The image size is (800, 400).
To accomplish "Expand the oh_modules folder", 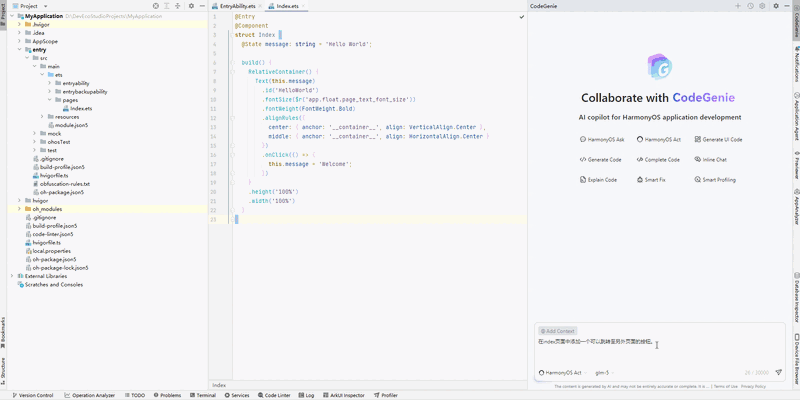I will pyautogui.click(x=20, y=209).
